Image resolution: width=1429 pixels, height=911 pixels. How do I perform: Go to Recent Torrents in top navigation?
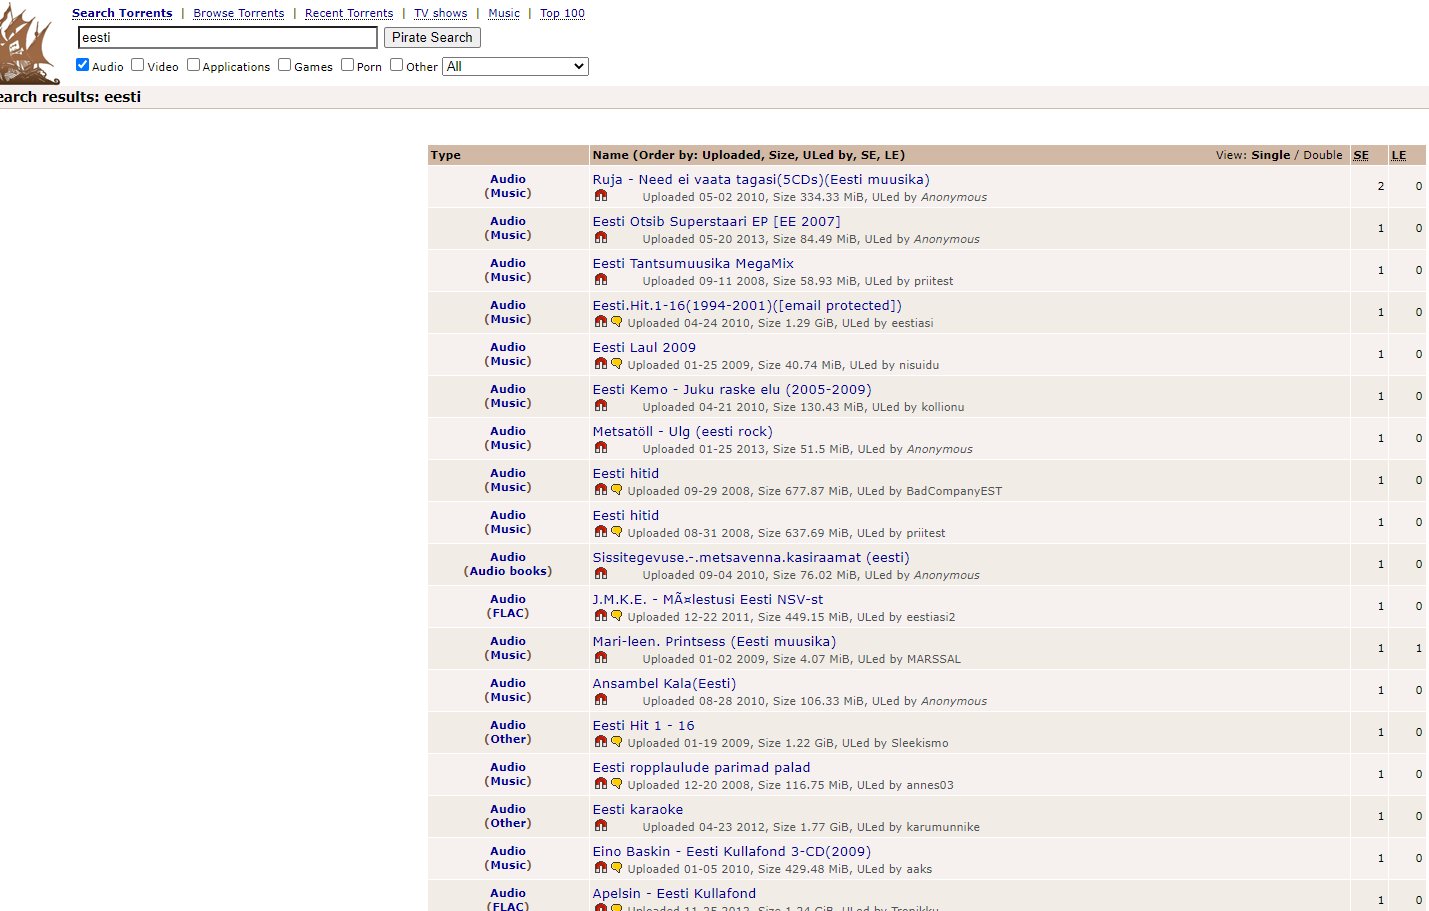click(x=349, y=13)
